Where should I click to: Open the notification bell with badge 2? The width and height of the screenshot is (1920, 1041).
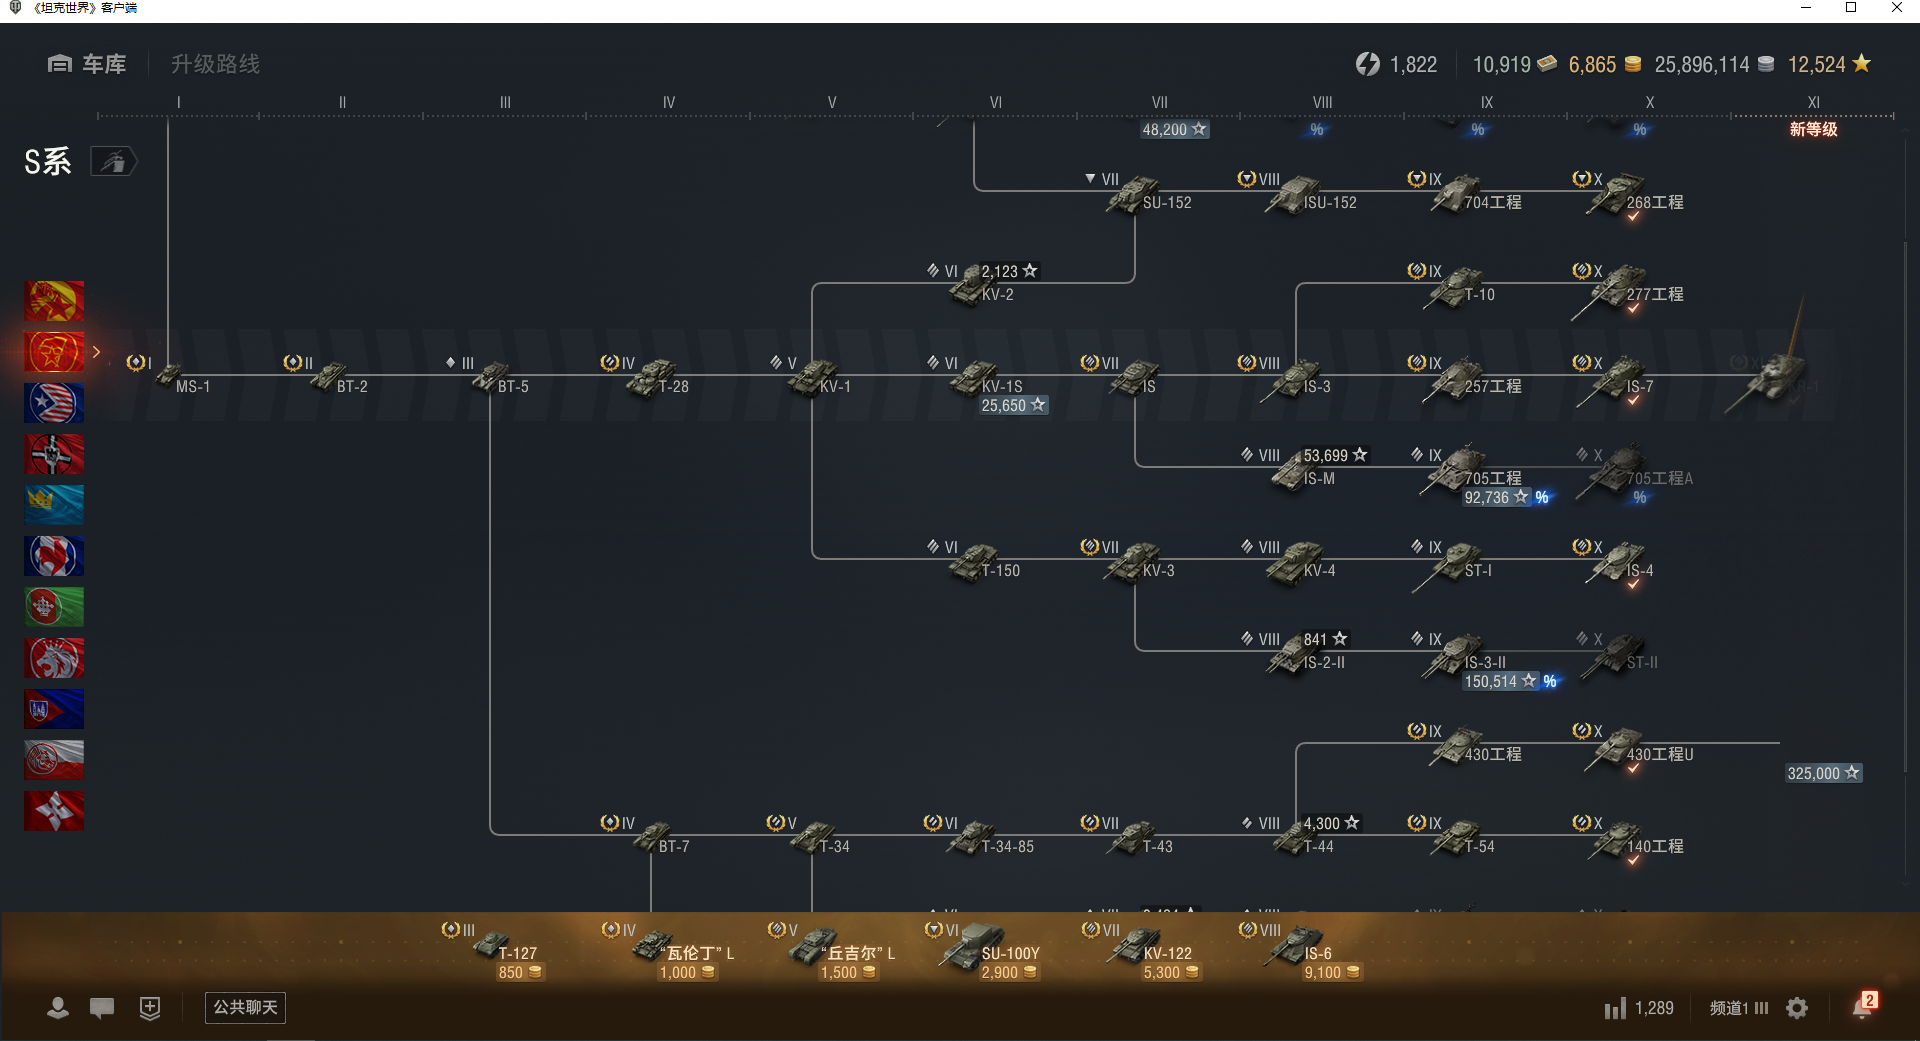pyautogui.click(x=1863, y=1006)
